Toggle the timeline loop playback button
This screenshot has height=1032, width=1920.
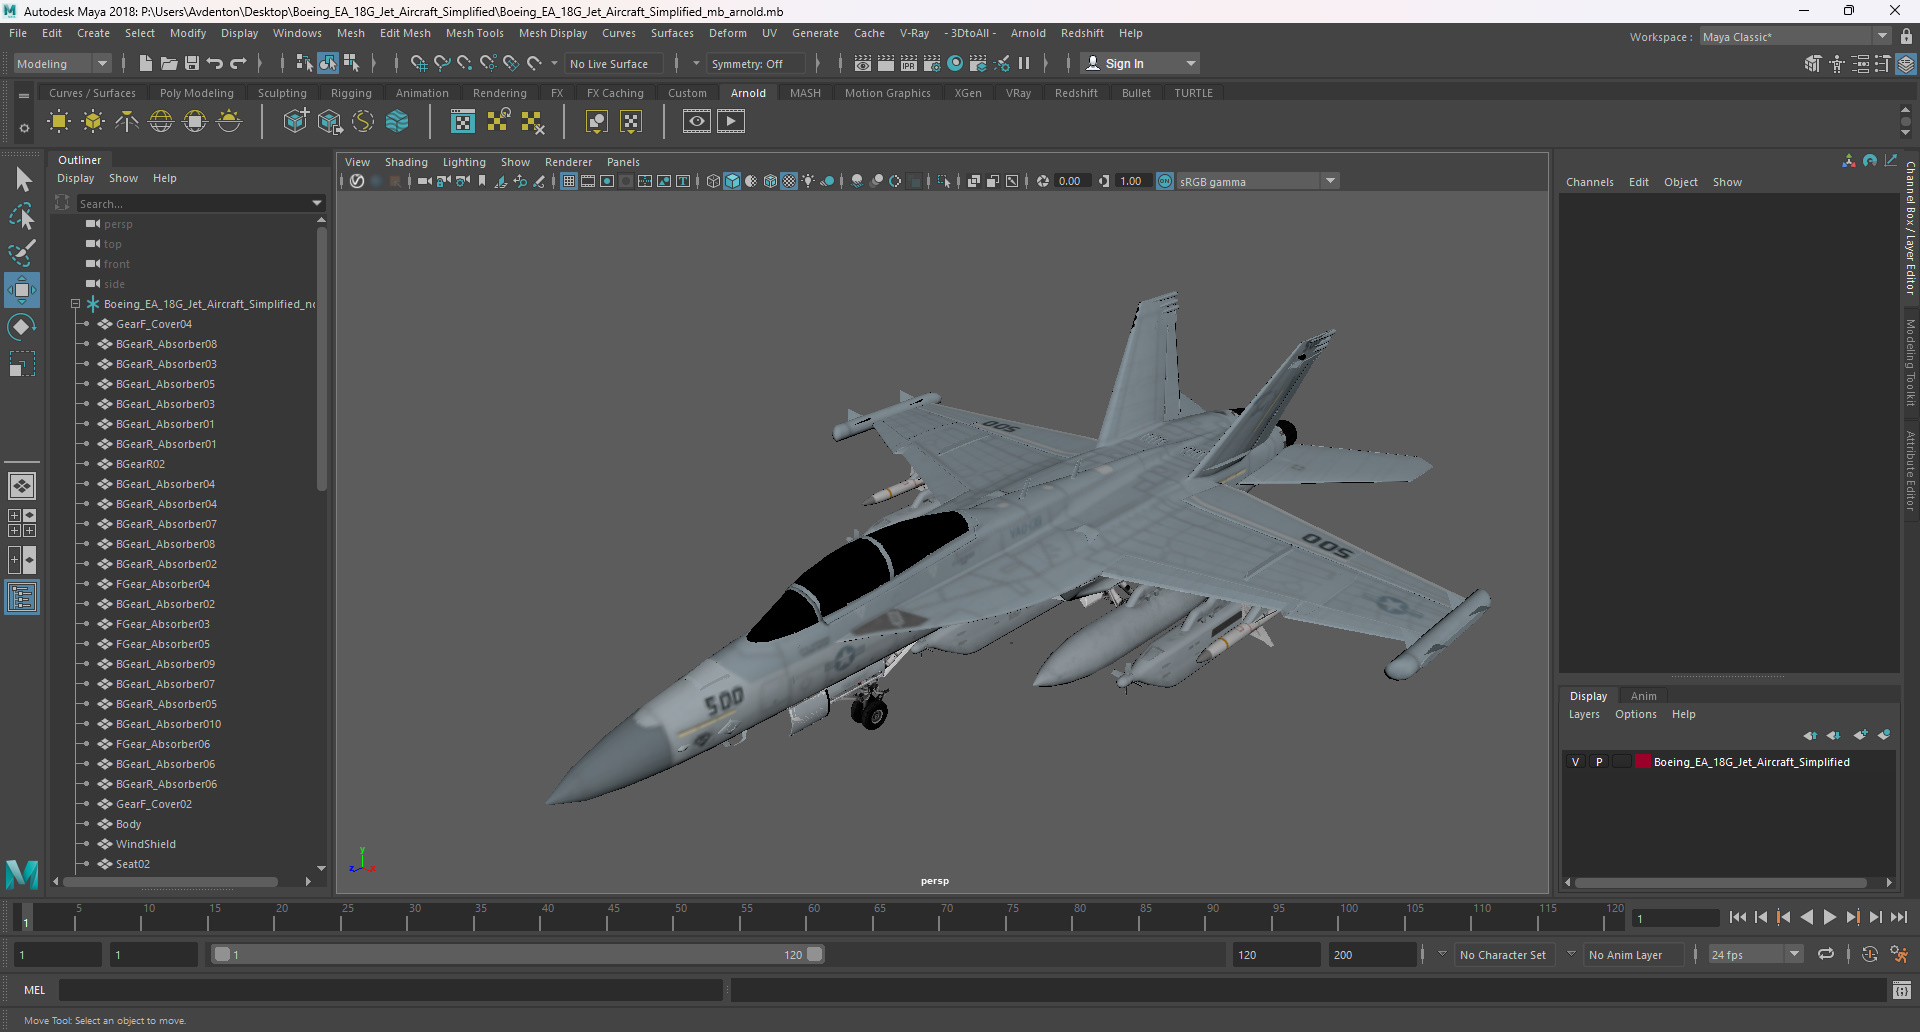pyautogui.click(x=1826, y=955)
